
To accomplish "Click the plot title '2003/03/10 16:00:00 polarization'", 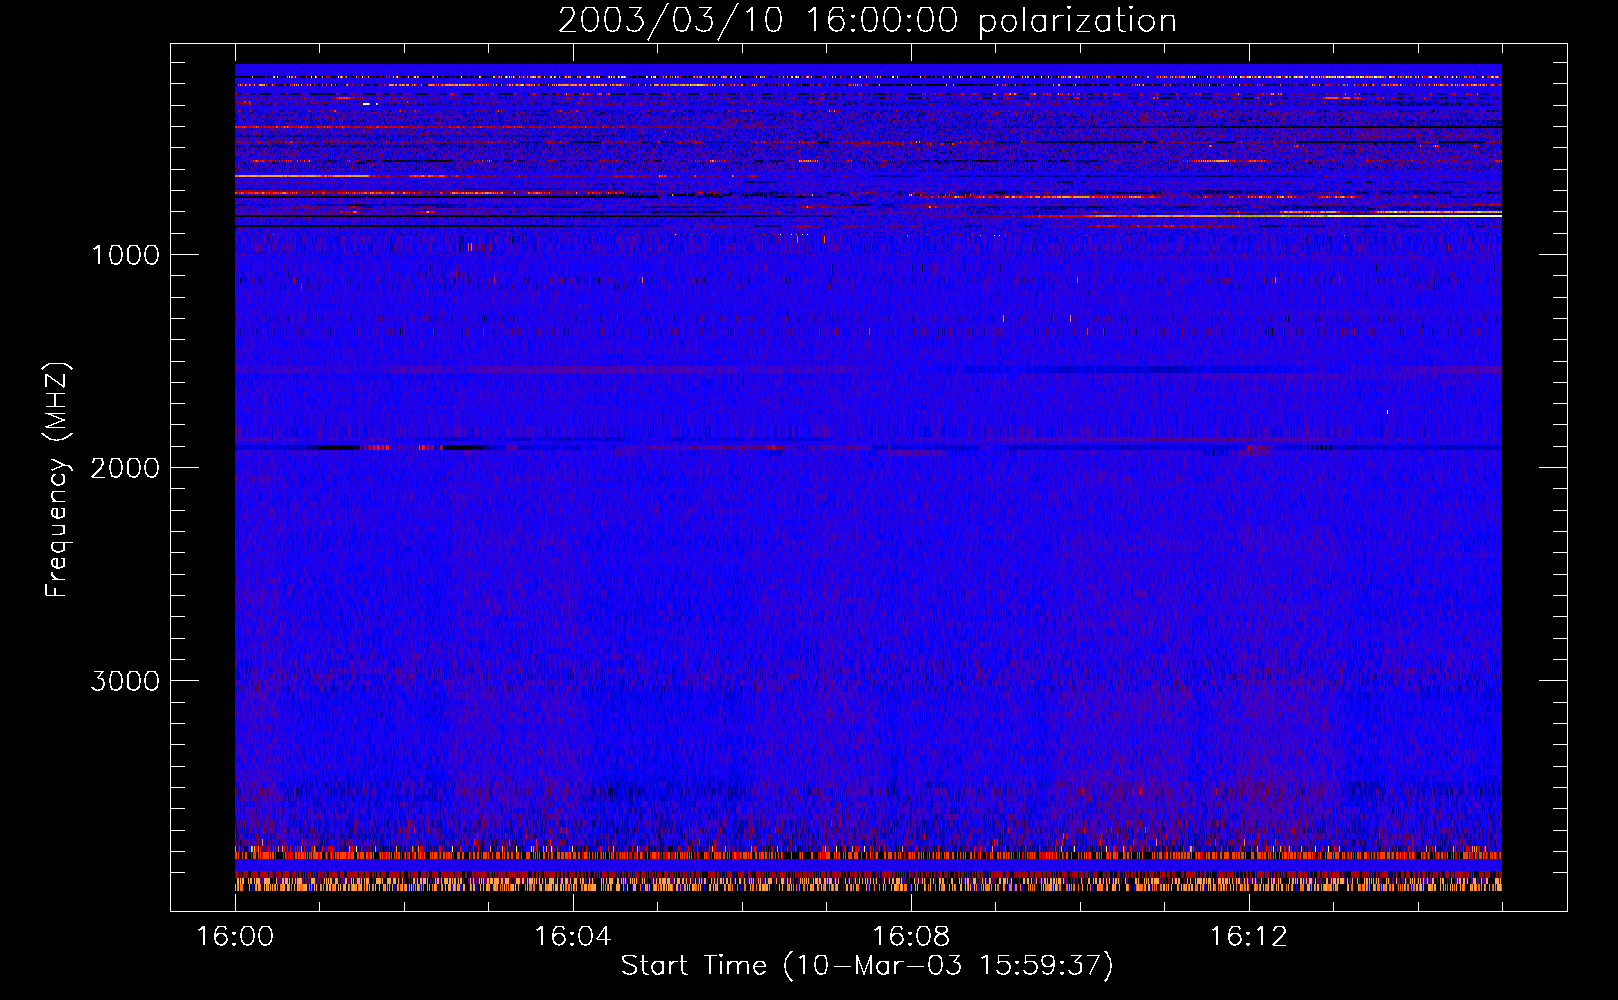I will (x=867, y=20).
